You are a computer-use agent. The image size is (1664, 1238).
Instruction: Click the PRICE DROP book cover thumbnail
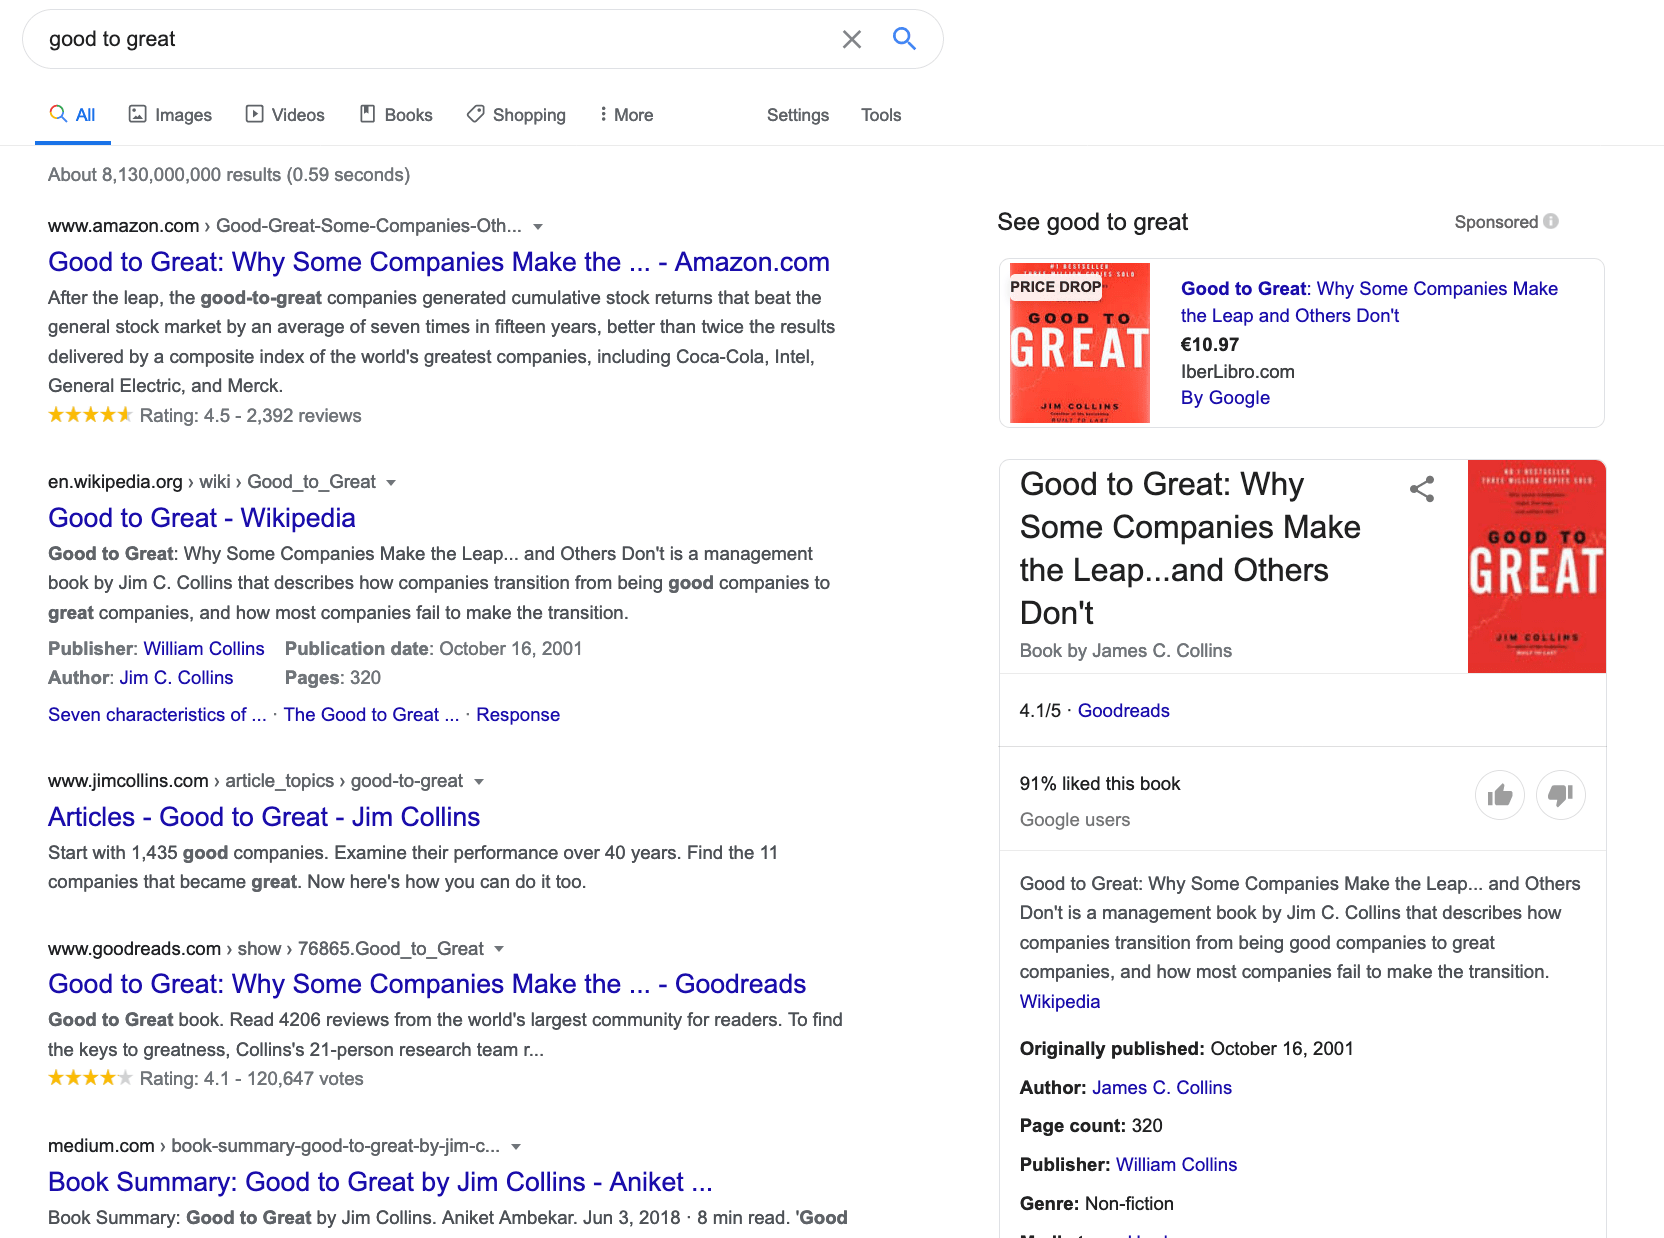[x=1079, y=343]
